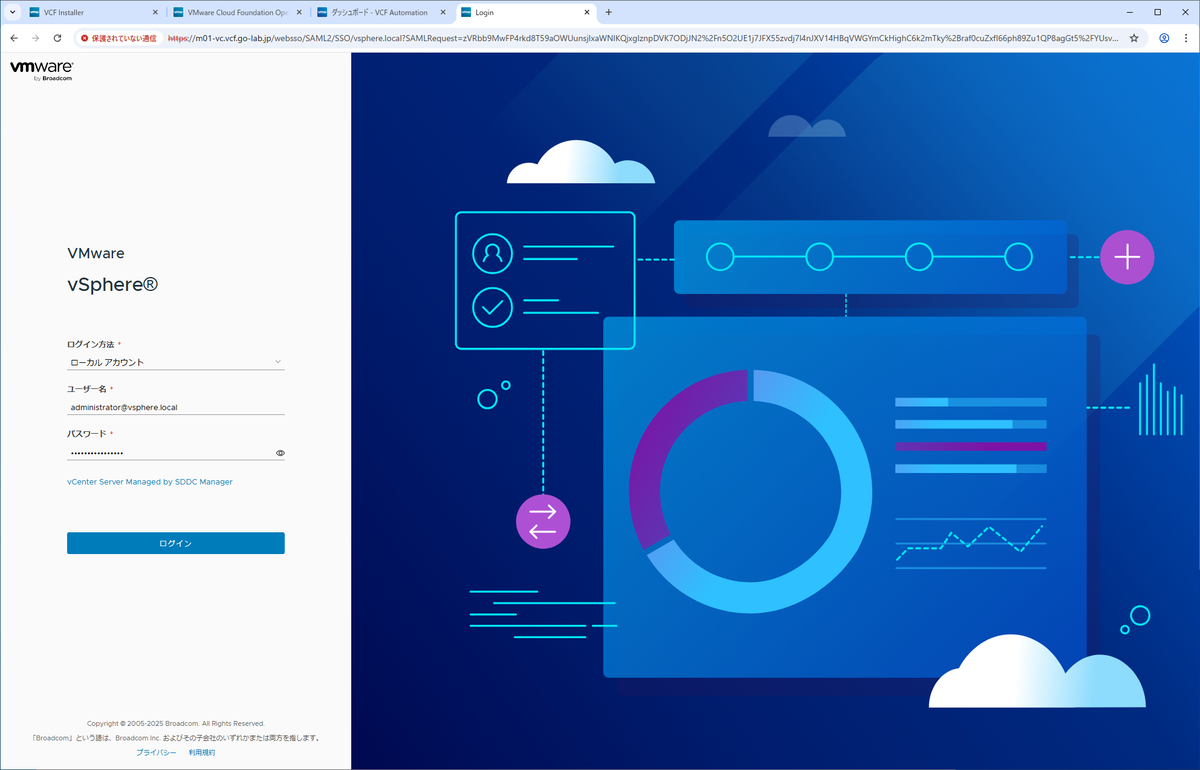Screen dimensions: 1200x770
Task: Click the not-secure connection warning badge
Action: click(x=119, y=38)
